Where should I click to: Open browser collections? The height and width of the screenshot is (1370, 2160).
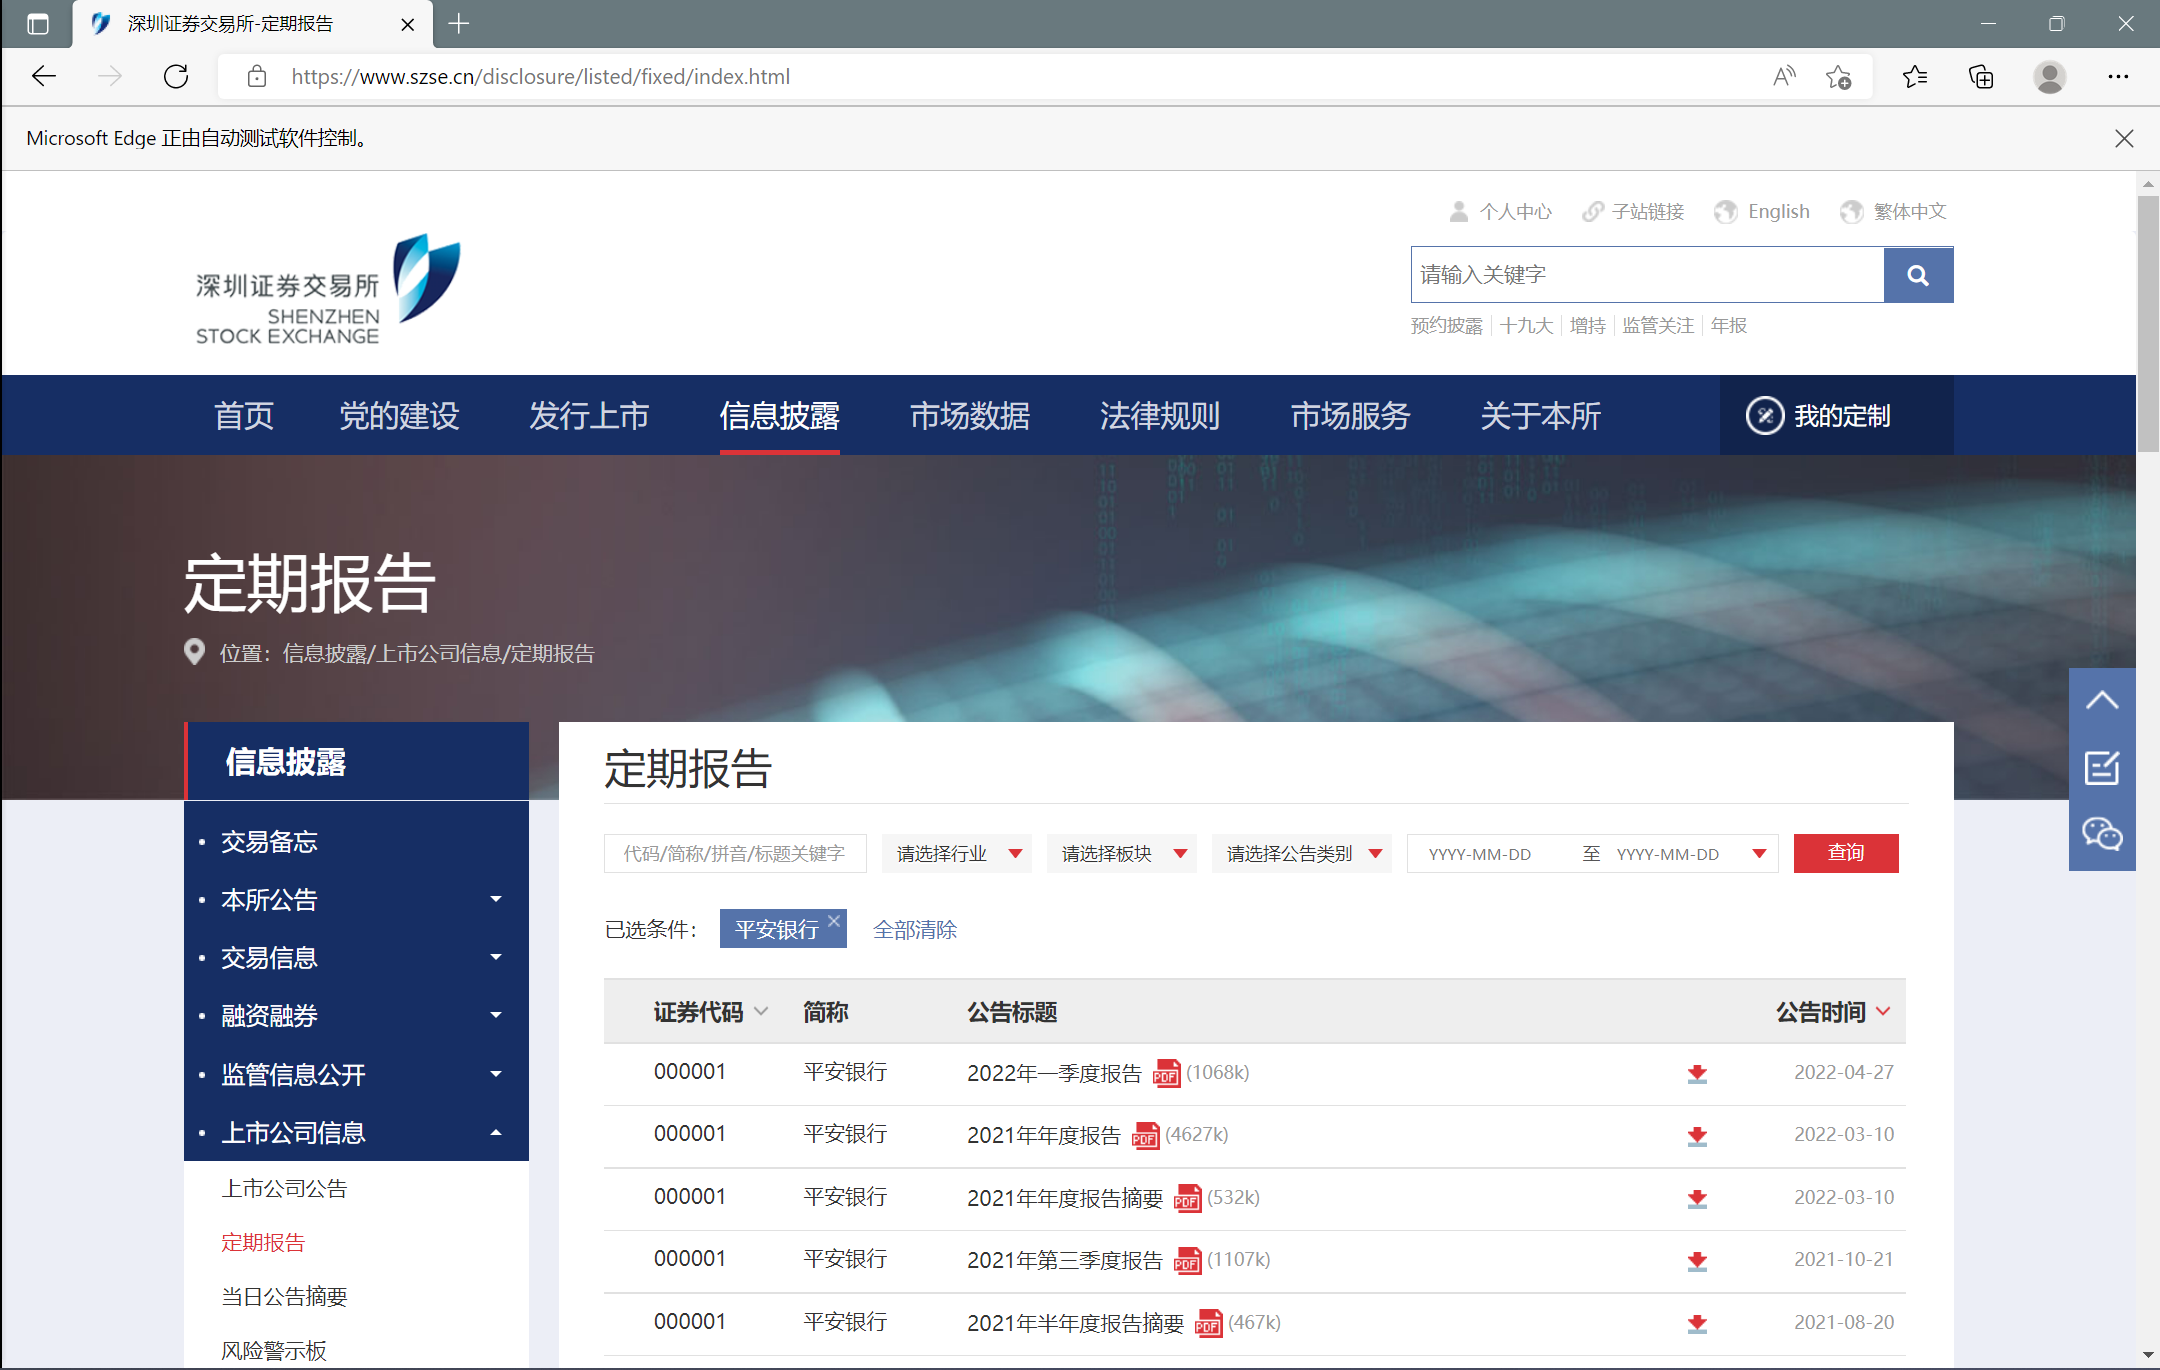(x=1981, y=77)
